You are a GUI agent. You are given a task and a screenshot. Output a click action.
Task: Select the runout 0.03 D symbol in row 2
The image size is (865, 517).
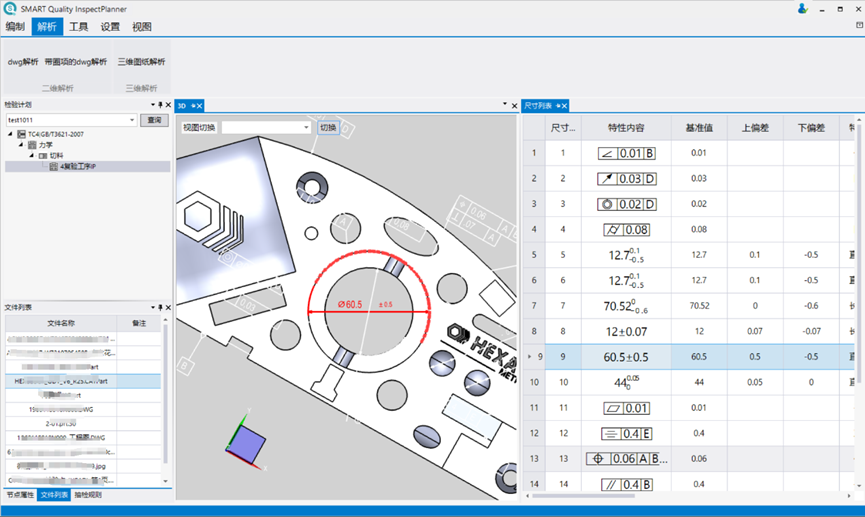(626, 179)
